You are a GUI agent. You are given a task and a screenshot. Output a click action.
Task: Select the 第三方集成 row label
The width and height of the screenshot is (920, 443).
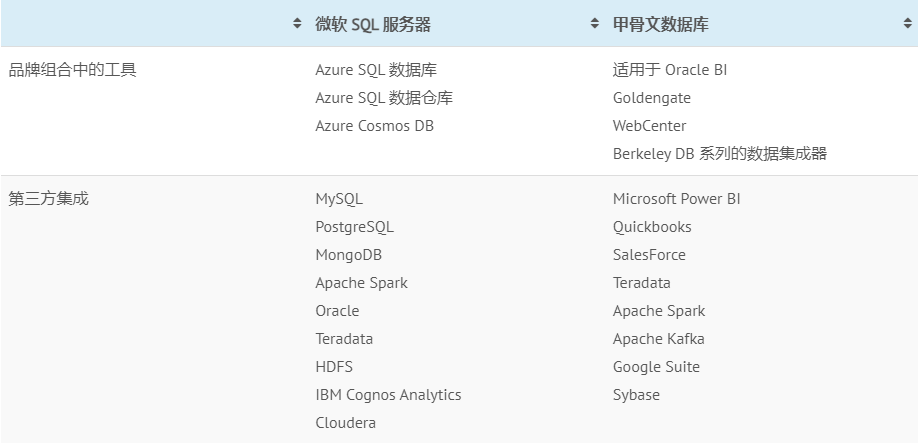(x=49, y=199)
